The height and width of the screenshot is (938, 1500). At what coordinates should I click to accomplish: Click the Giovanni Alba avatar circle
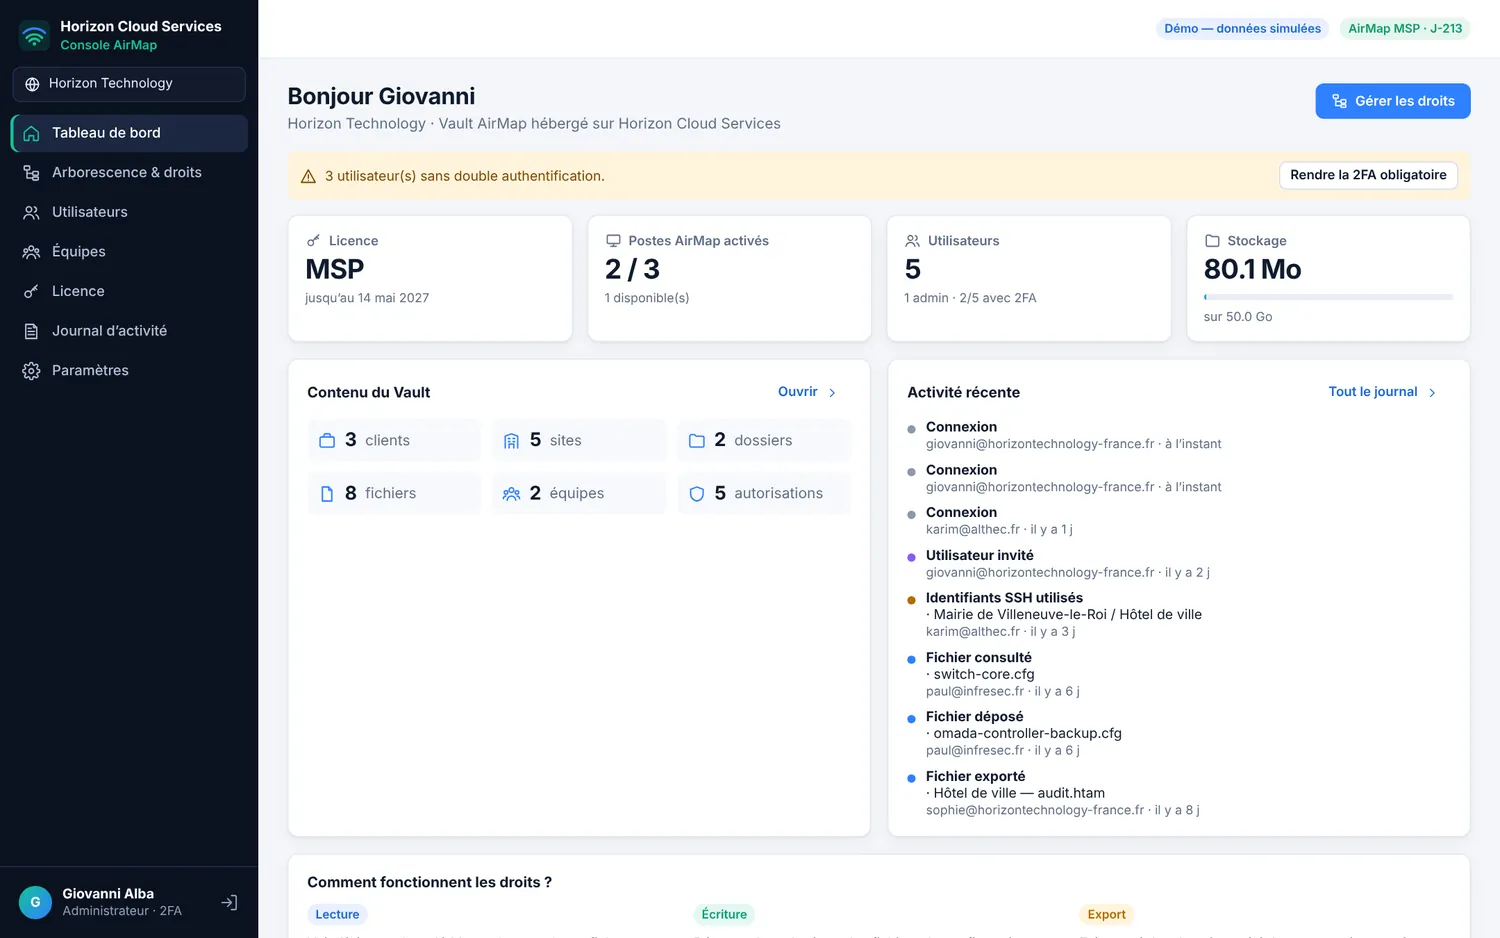[x=35, y=902]
